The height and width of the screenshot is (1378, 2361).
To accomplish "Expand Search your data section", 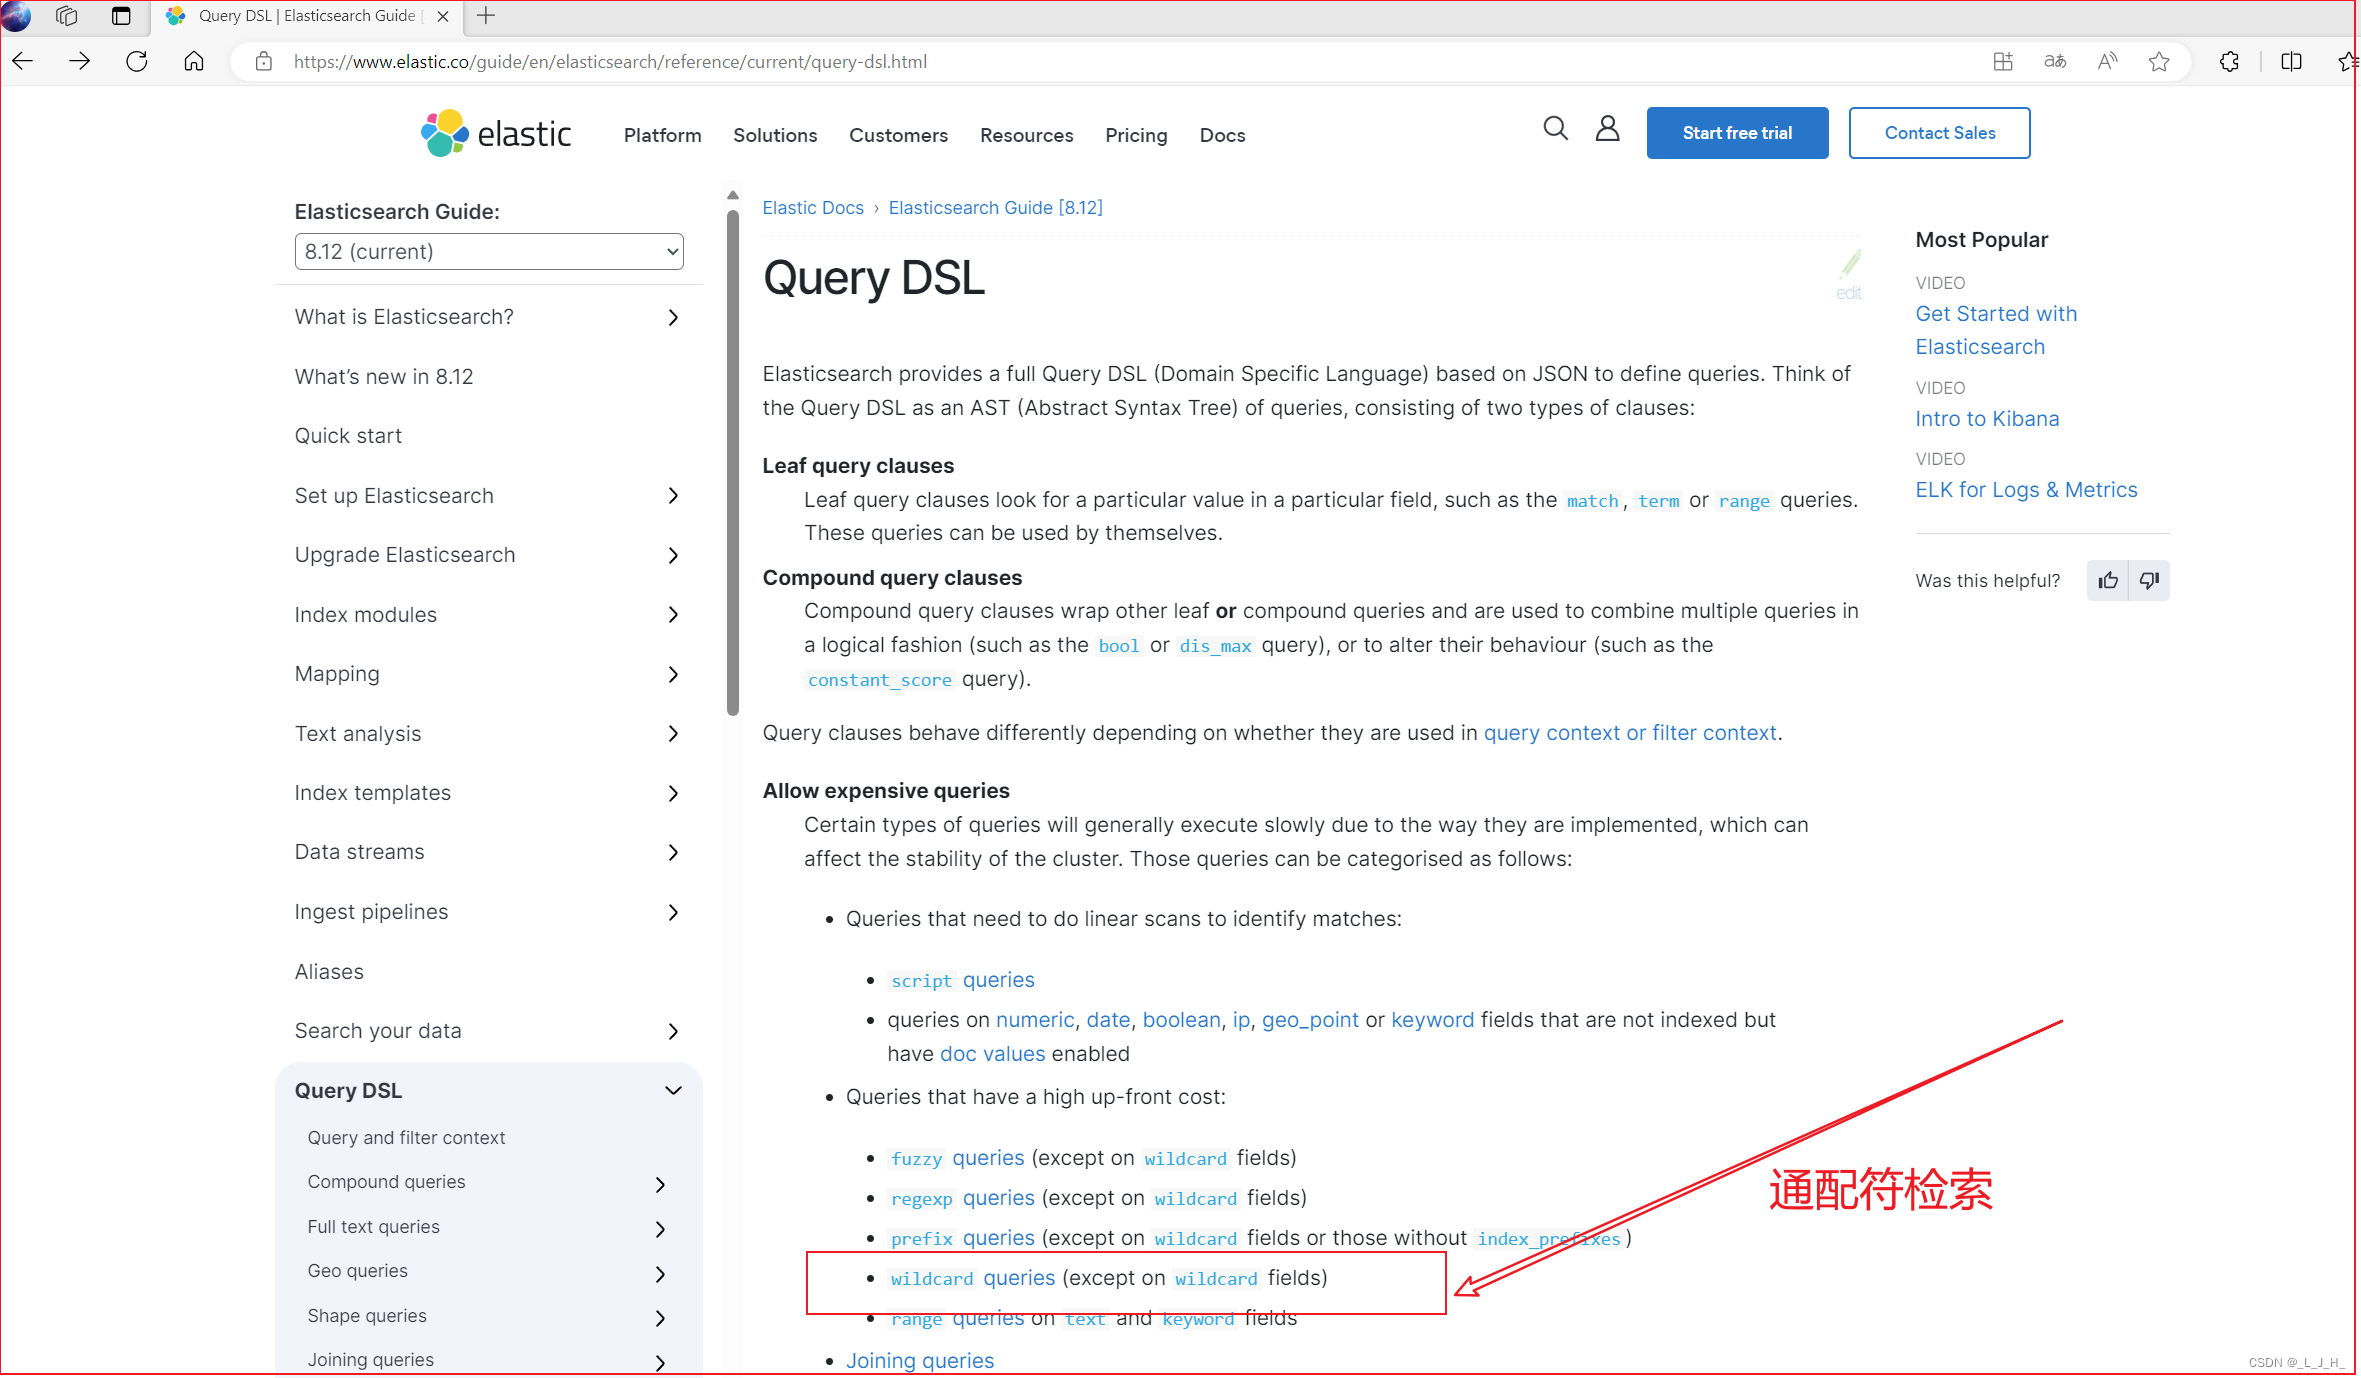I will coord(673,1032).
